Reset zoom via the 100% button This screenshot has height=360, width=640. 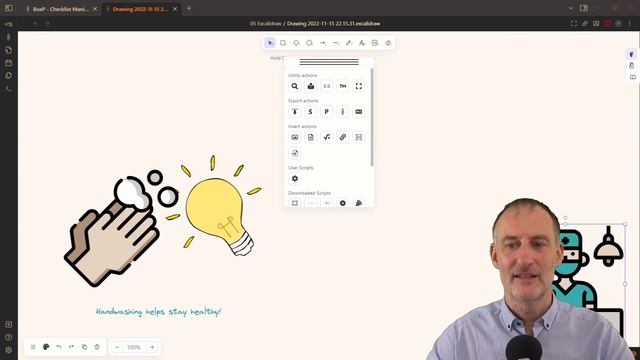tap(134, 347)
